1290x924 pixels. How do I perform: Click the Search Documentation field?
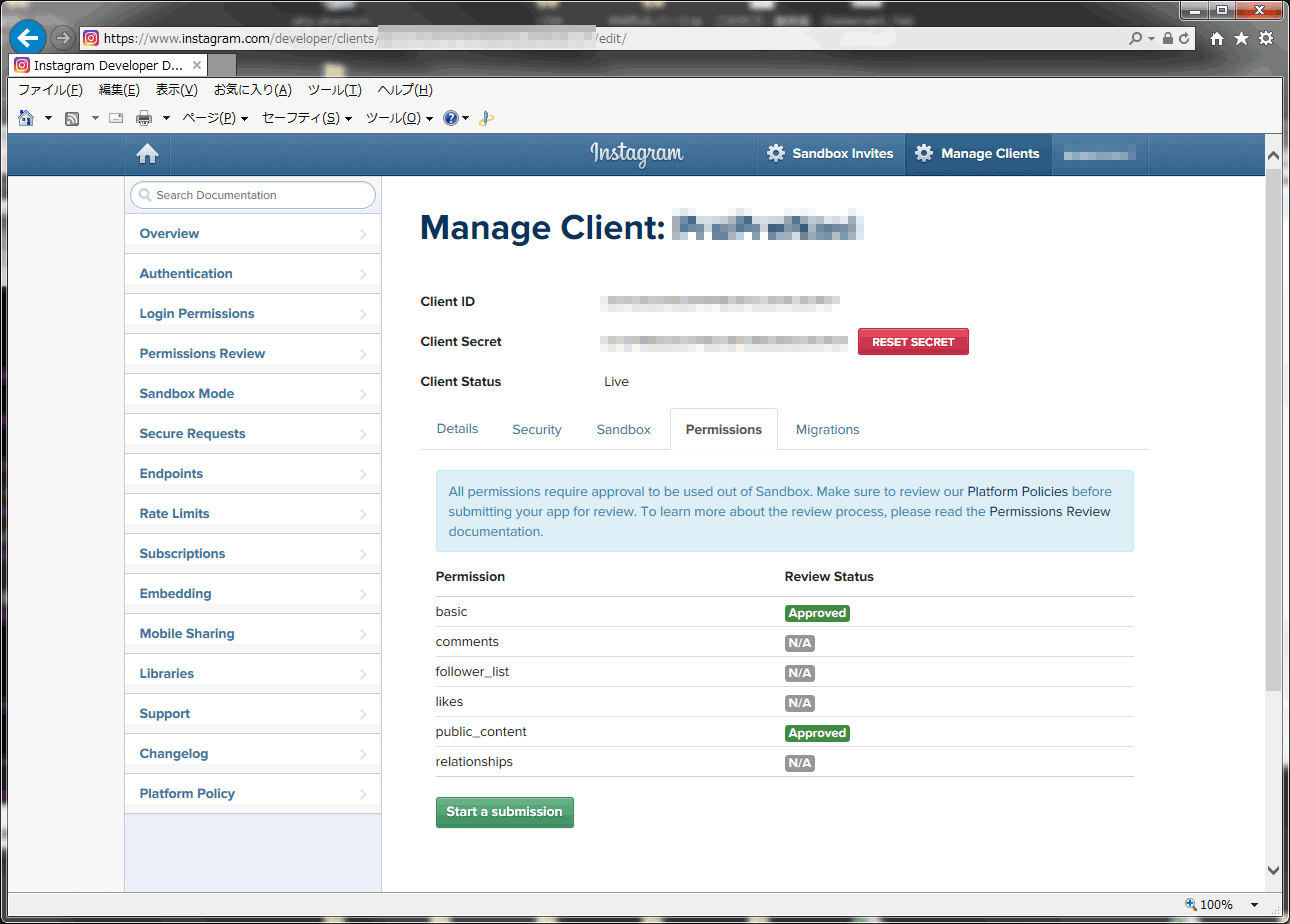(x=253, y=195)
